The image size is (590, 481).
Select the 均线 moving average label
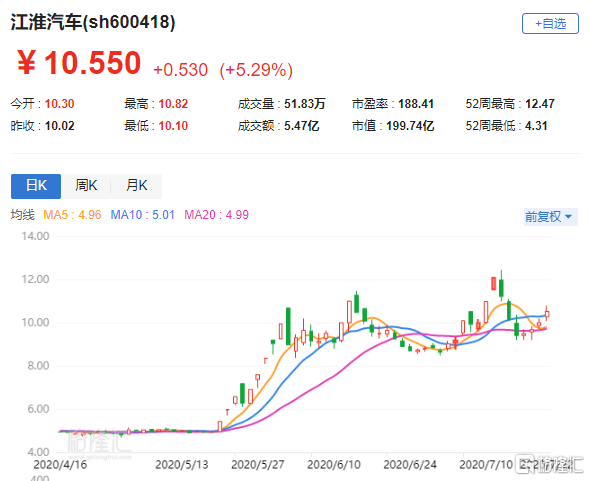coord(22,215)
